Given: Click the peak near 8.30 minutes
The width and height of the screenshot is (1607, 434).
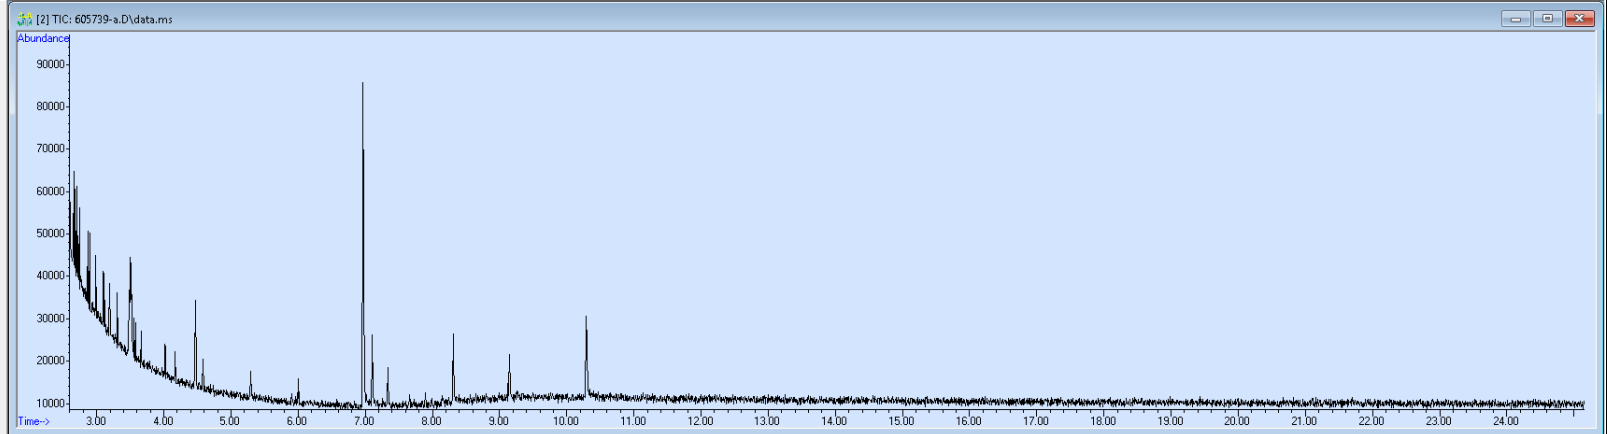Looking at the screenshot, I should (x=453, y=366).
